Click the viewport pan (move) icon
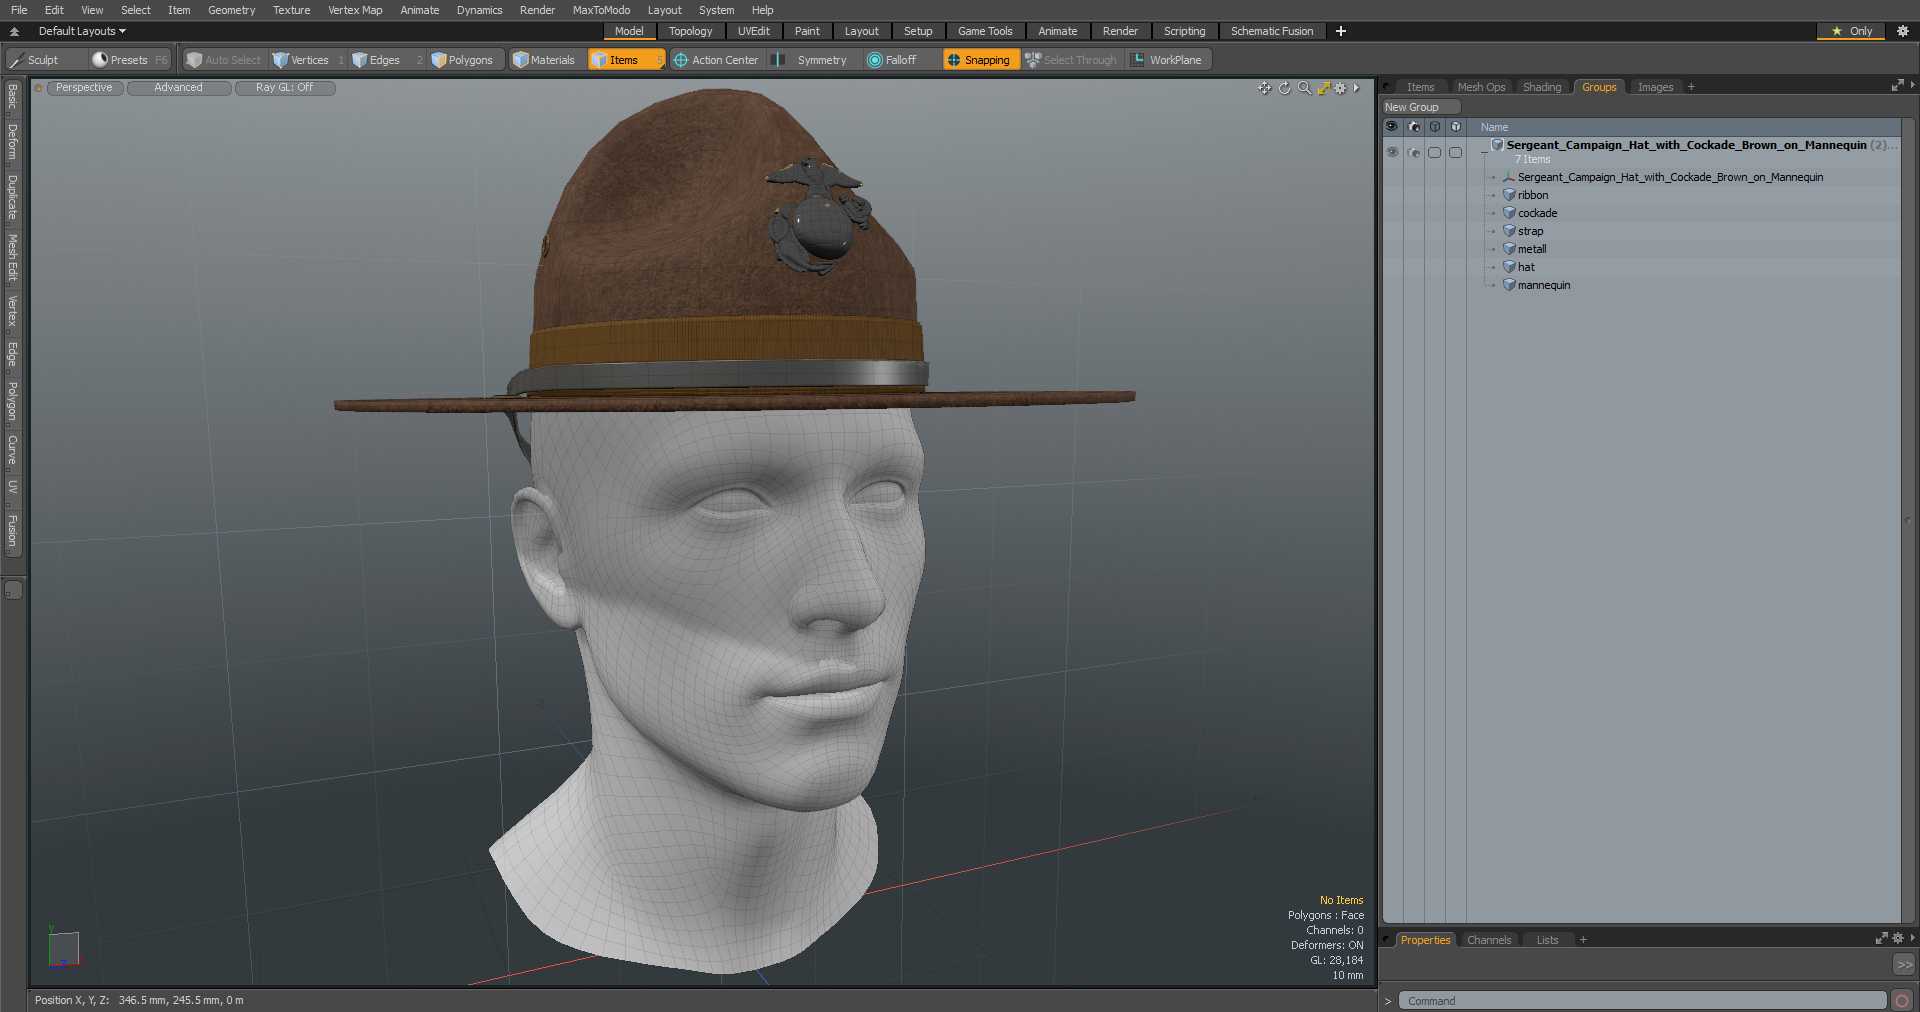 tap(1265, 88)
